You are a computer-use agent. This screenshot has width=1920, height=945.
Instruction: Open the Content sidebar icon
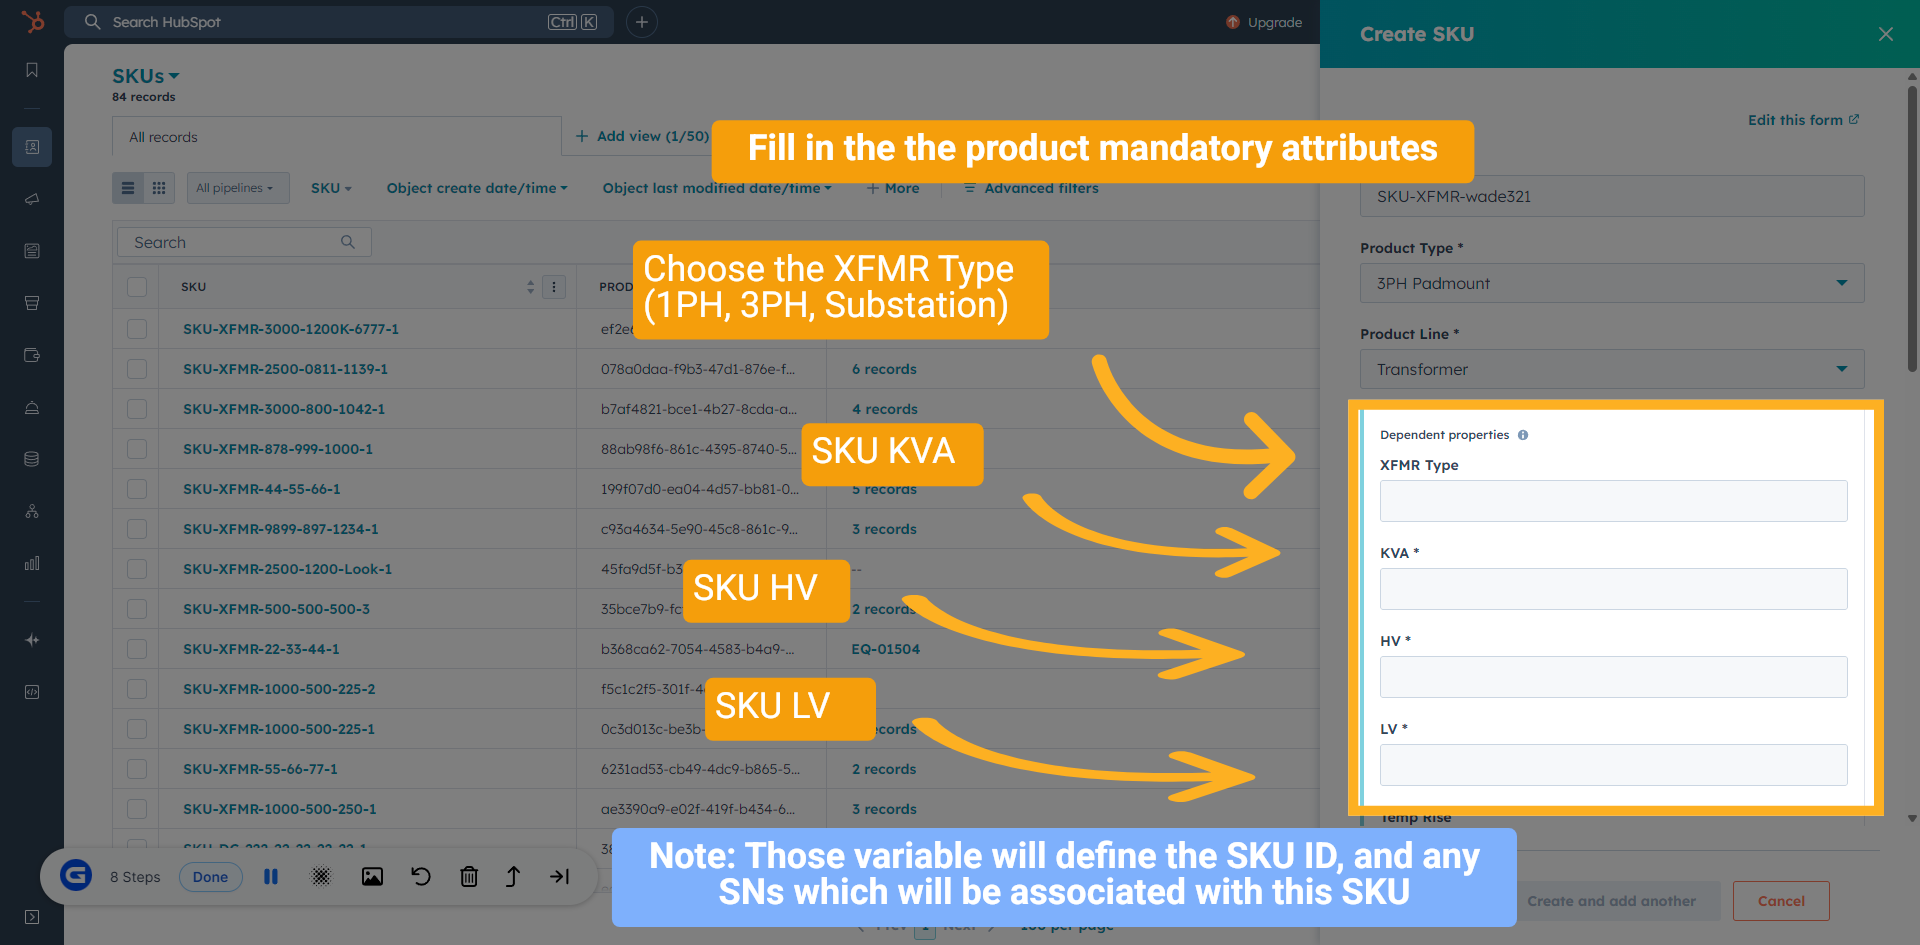pos(32,251)
